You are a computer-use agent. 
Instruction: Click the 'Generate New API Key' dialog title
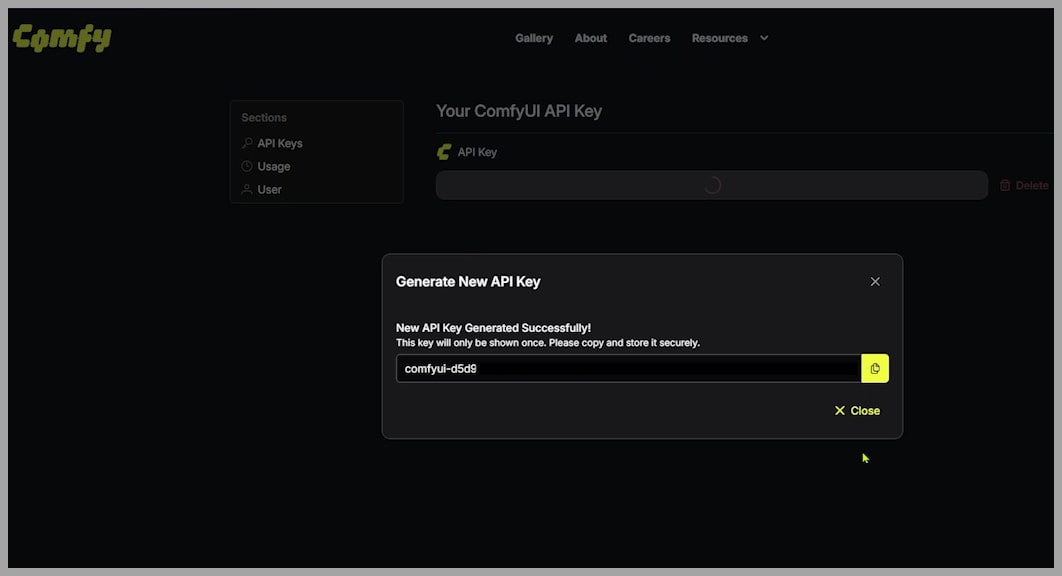click(468, 282)
